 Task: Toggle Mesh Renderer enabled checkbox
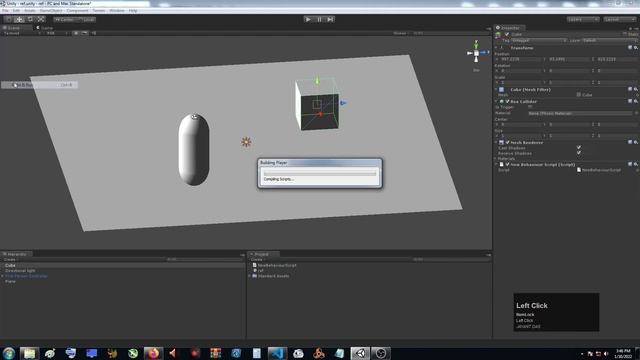tap(507, 142)
